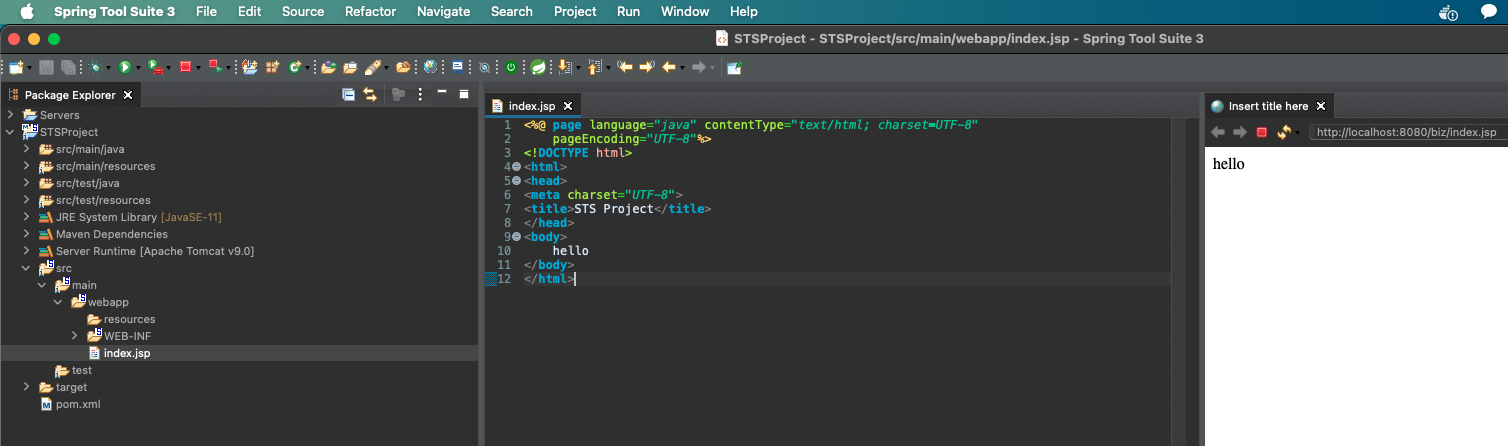Click the Run on Server icon
This screenshot has height=446, width=1508.
(155, 67)
